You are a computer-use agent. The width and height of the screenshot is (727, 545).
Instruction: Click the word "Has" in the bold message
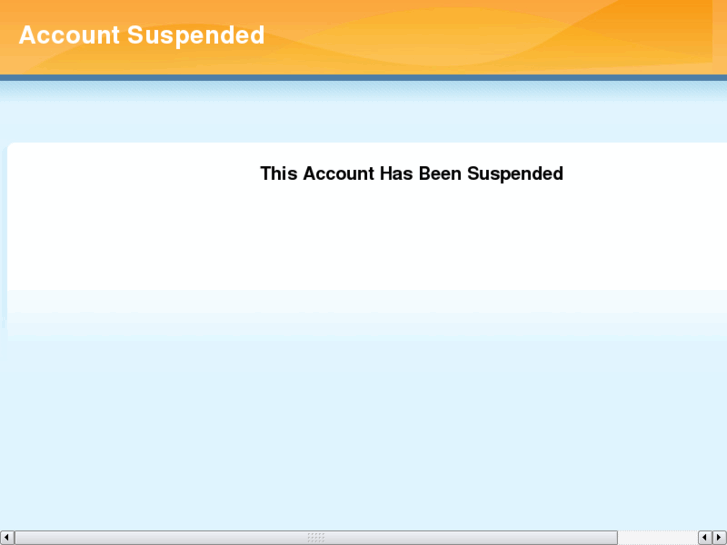point(396,173)
